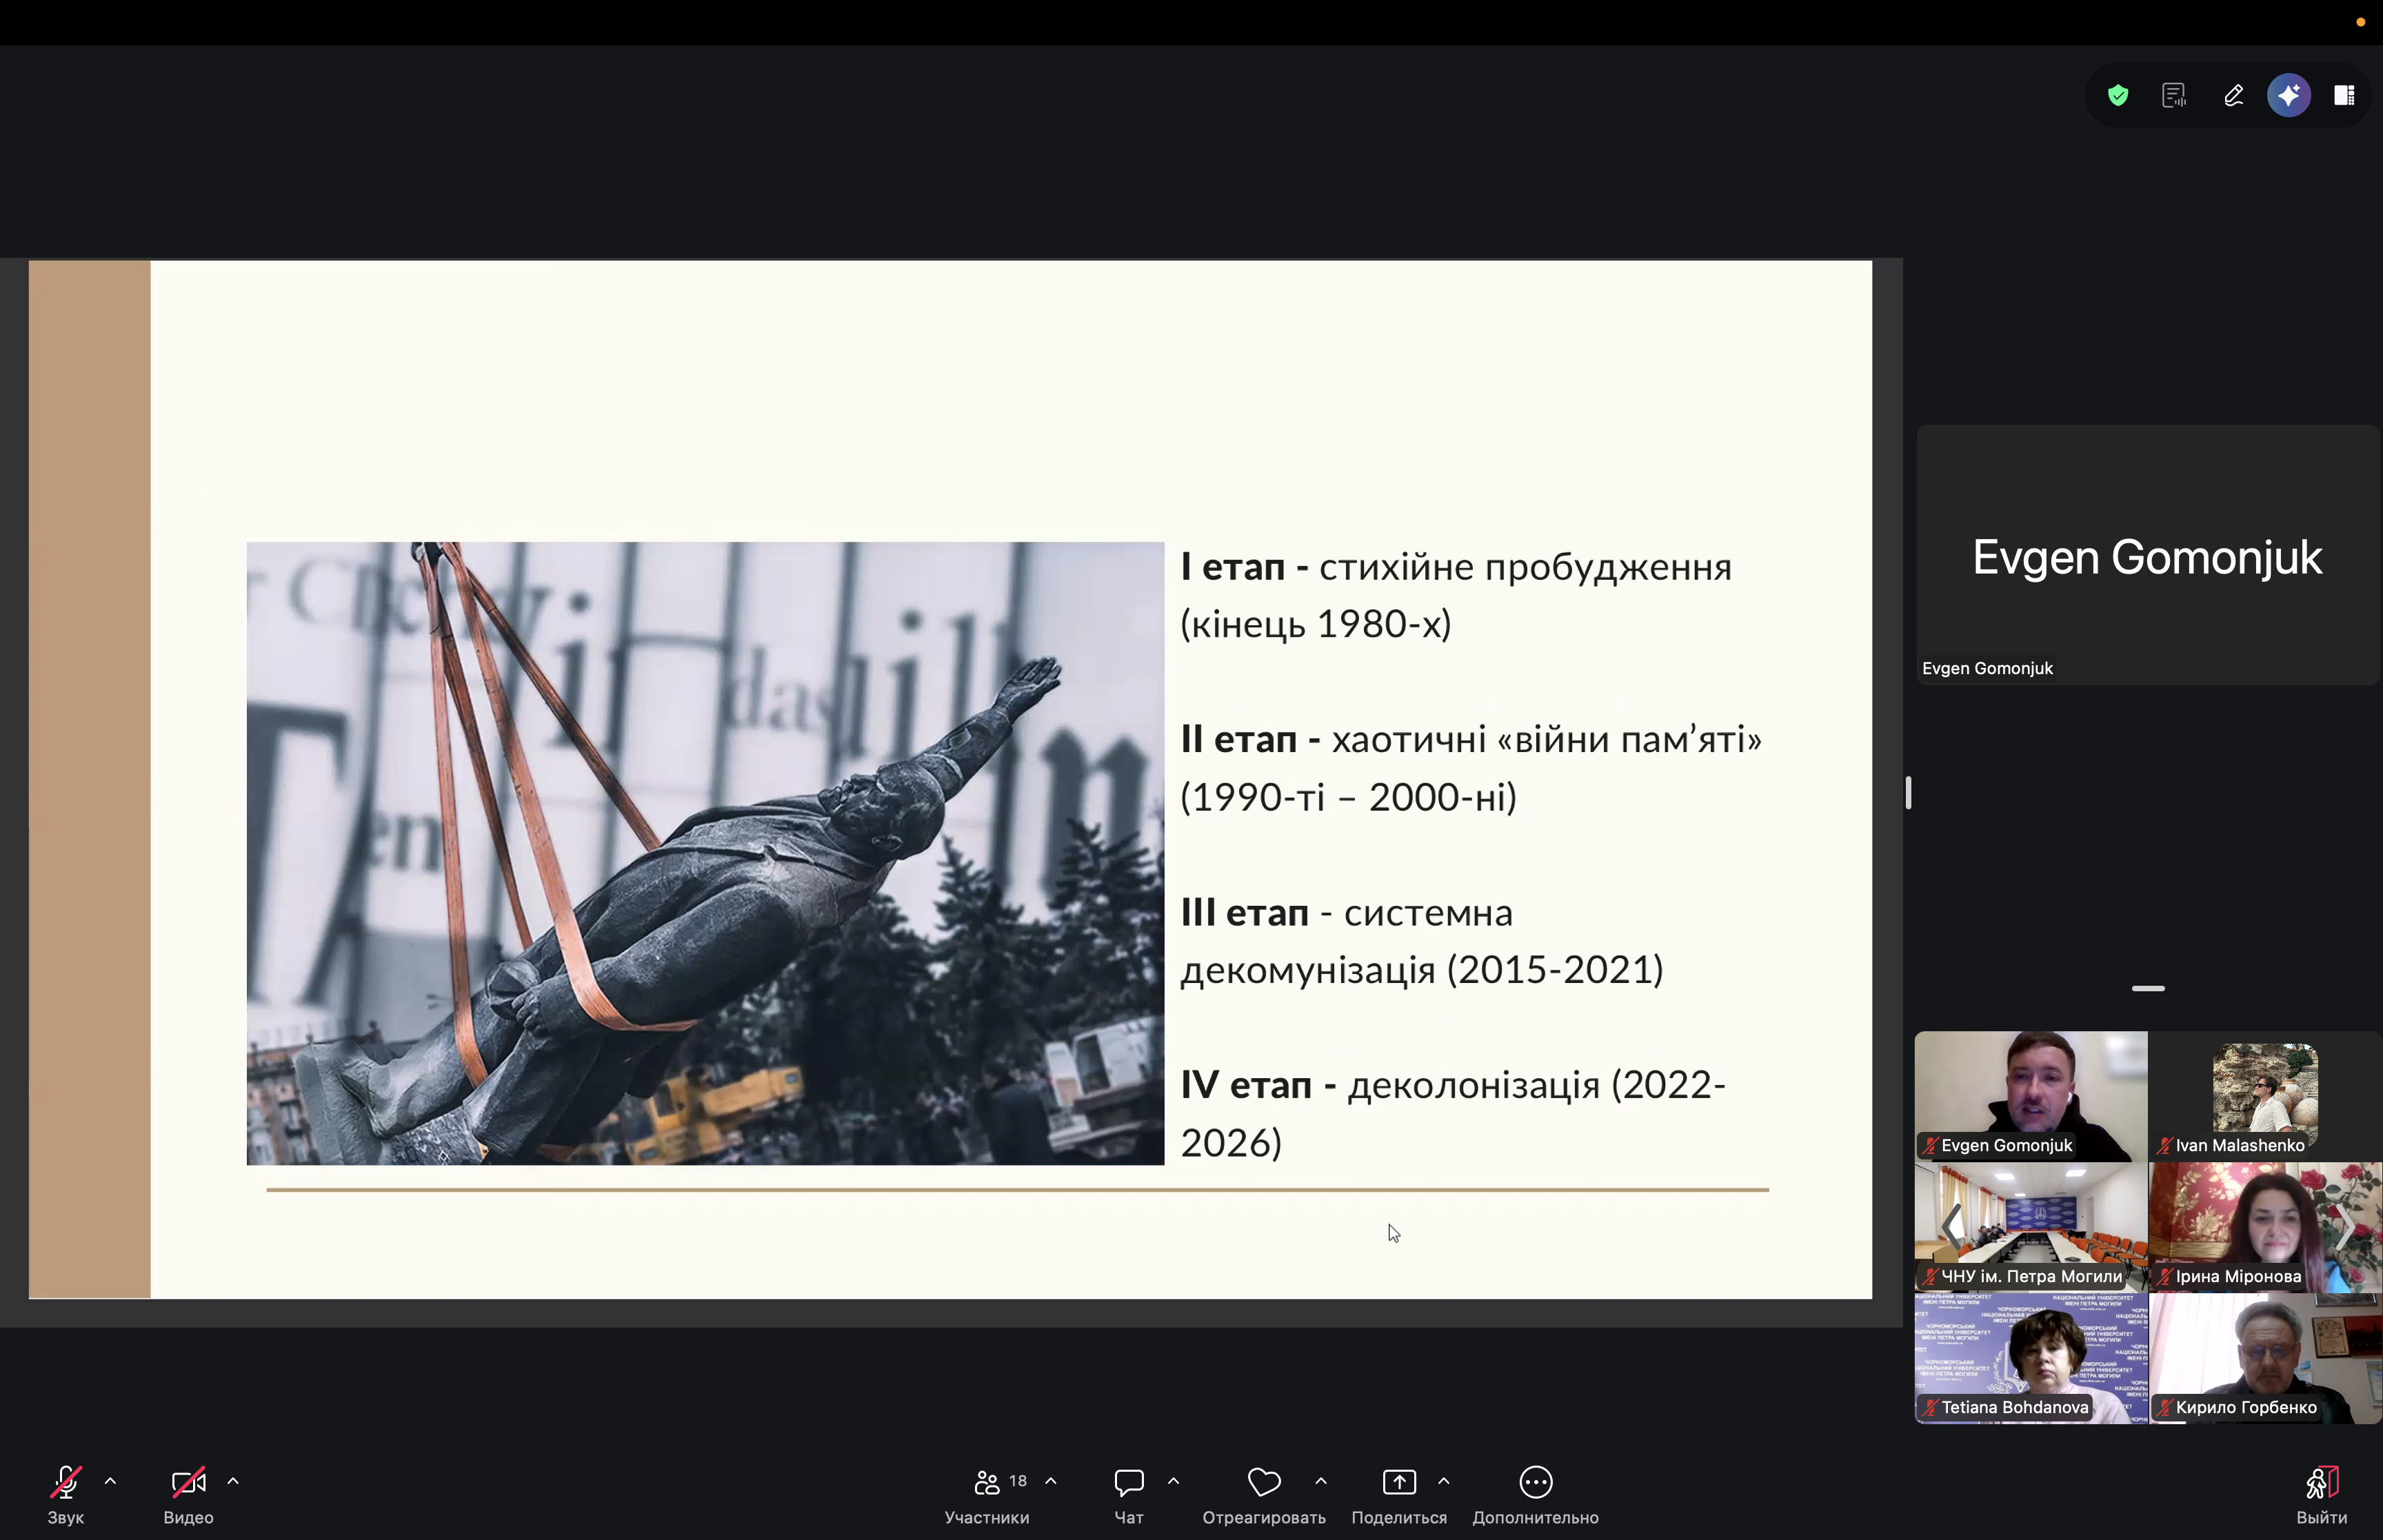Select Ірина Міронова video thumbnail
This screenshot has height=1540, width=2383.
(2264, 1226)
